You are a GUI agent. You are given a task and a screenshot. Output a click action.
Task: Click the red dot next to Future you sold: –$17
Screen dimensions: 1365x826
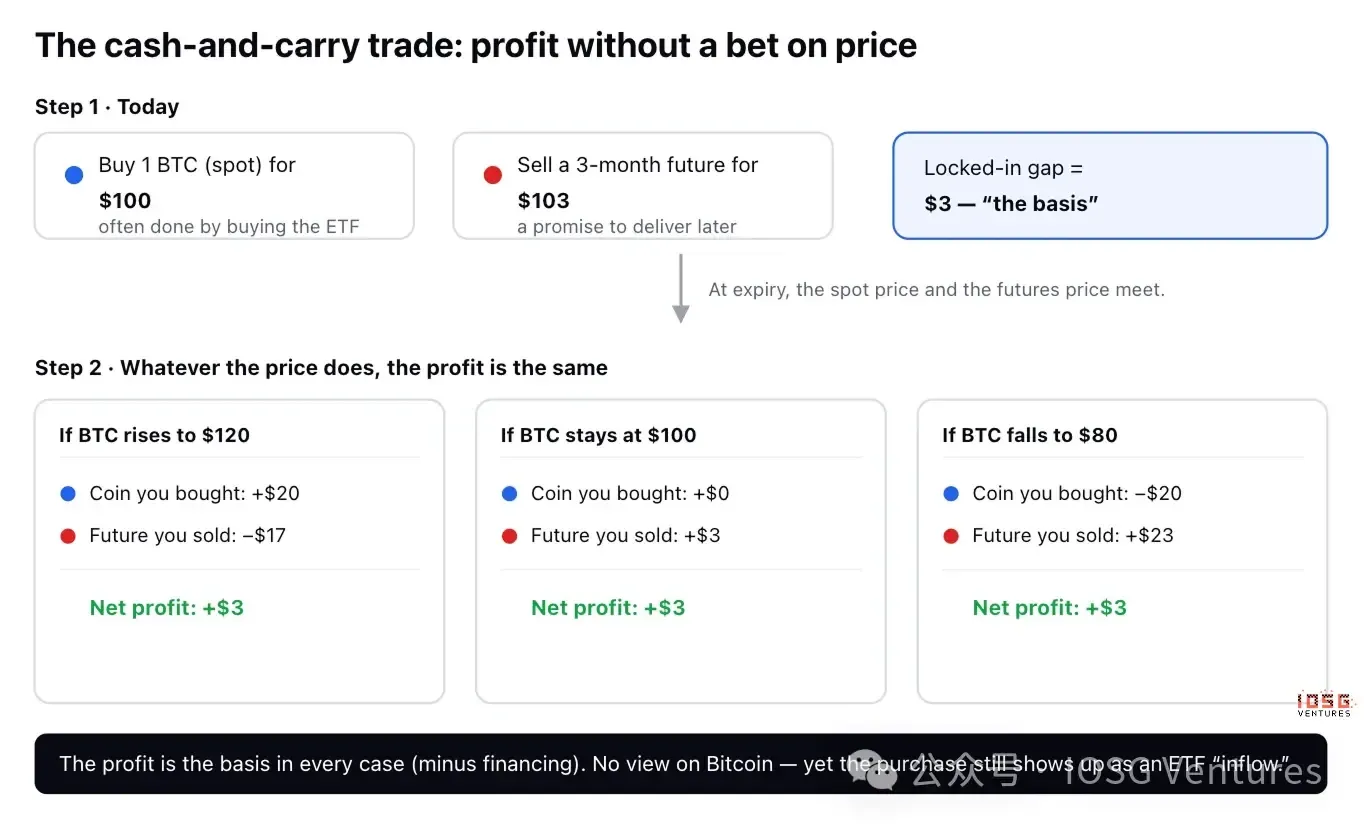pos(68,536)
